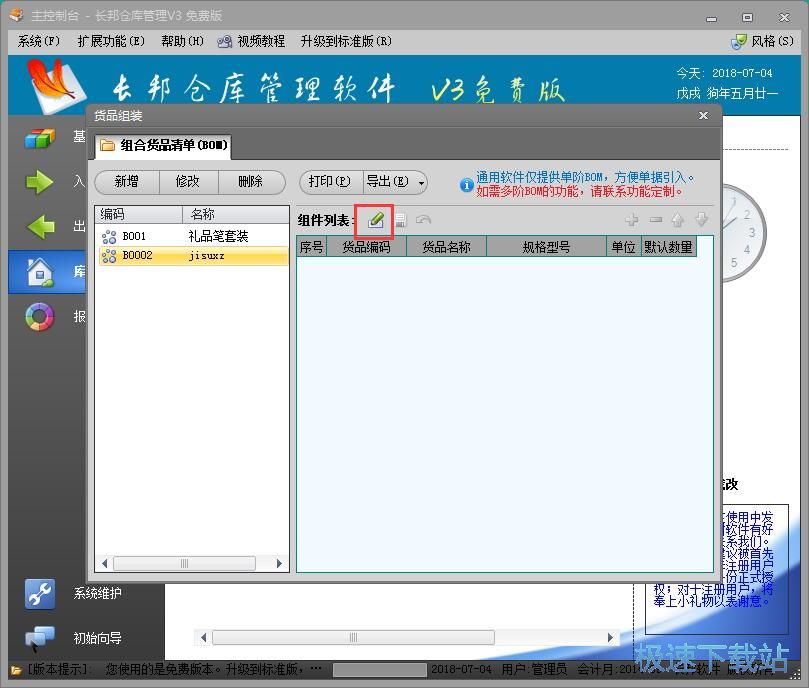Click the 系统维护 sidebar label

[98, 594]
